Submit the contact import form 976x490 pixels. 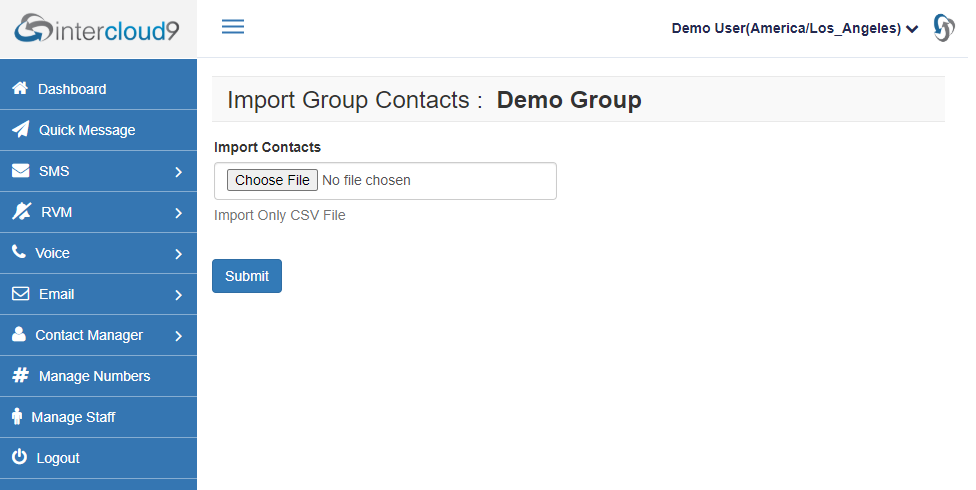pos(247,276)
